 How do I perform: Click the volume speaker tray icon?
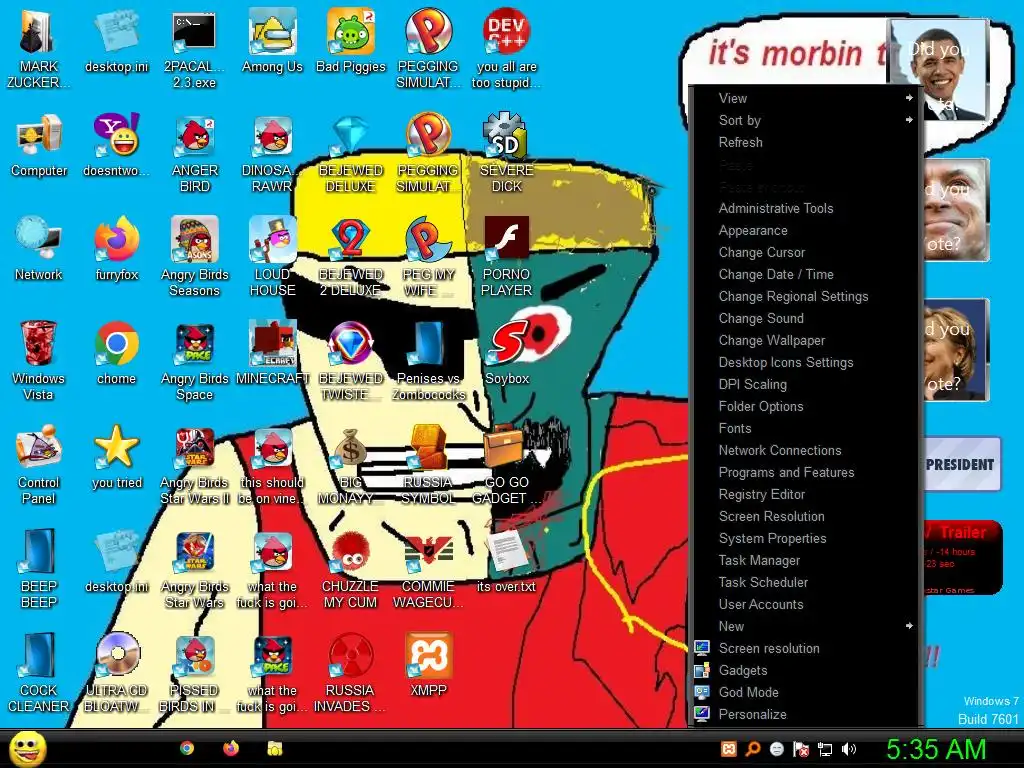pos(849,749)
